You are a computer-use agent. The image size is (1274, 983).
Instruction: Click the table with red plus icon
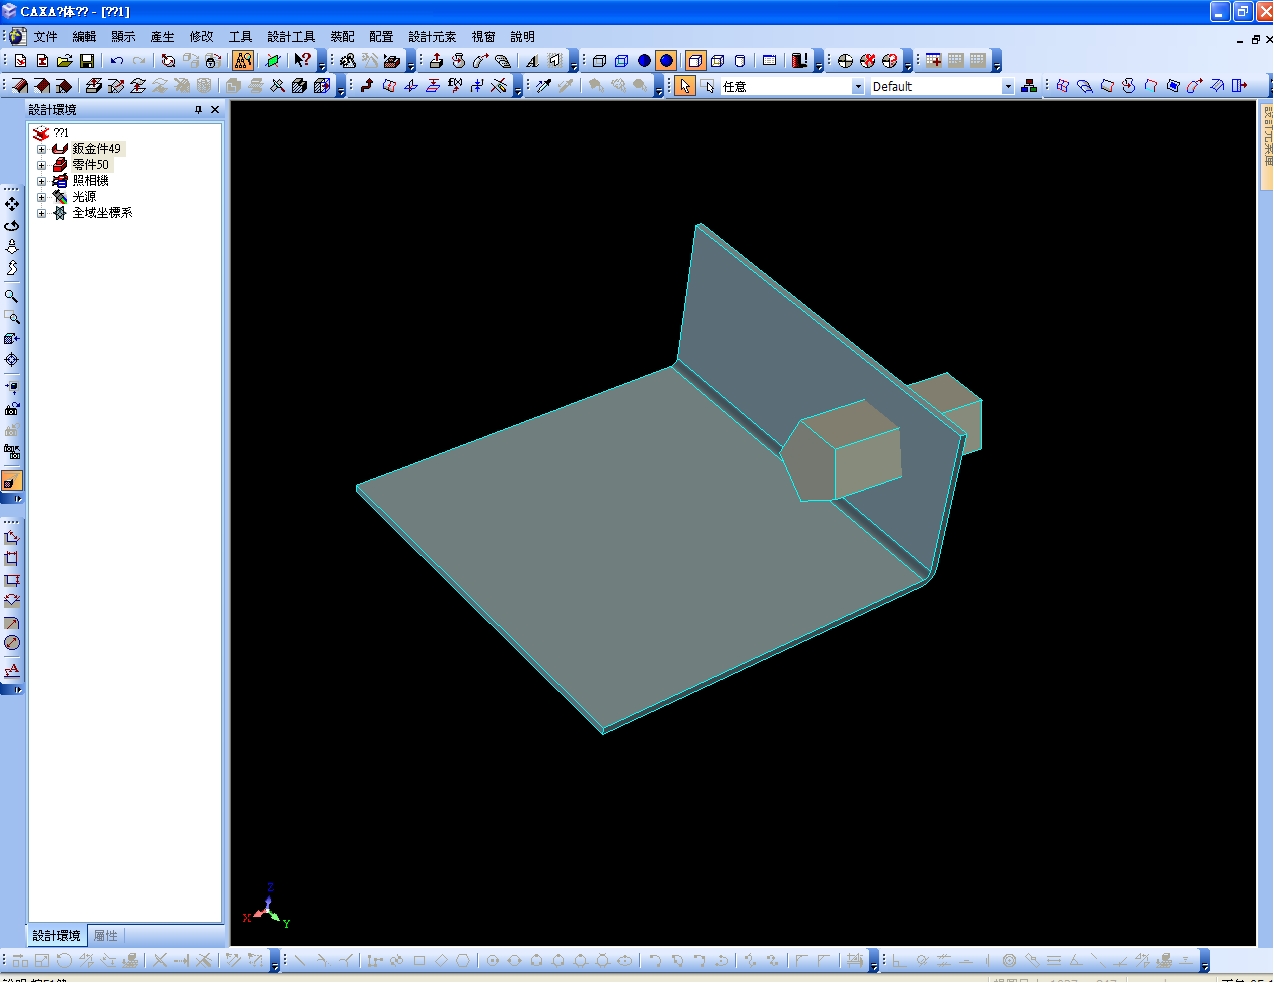[934, 61]
